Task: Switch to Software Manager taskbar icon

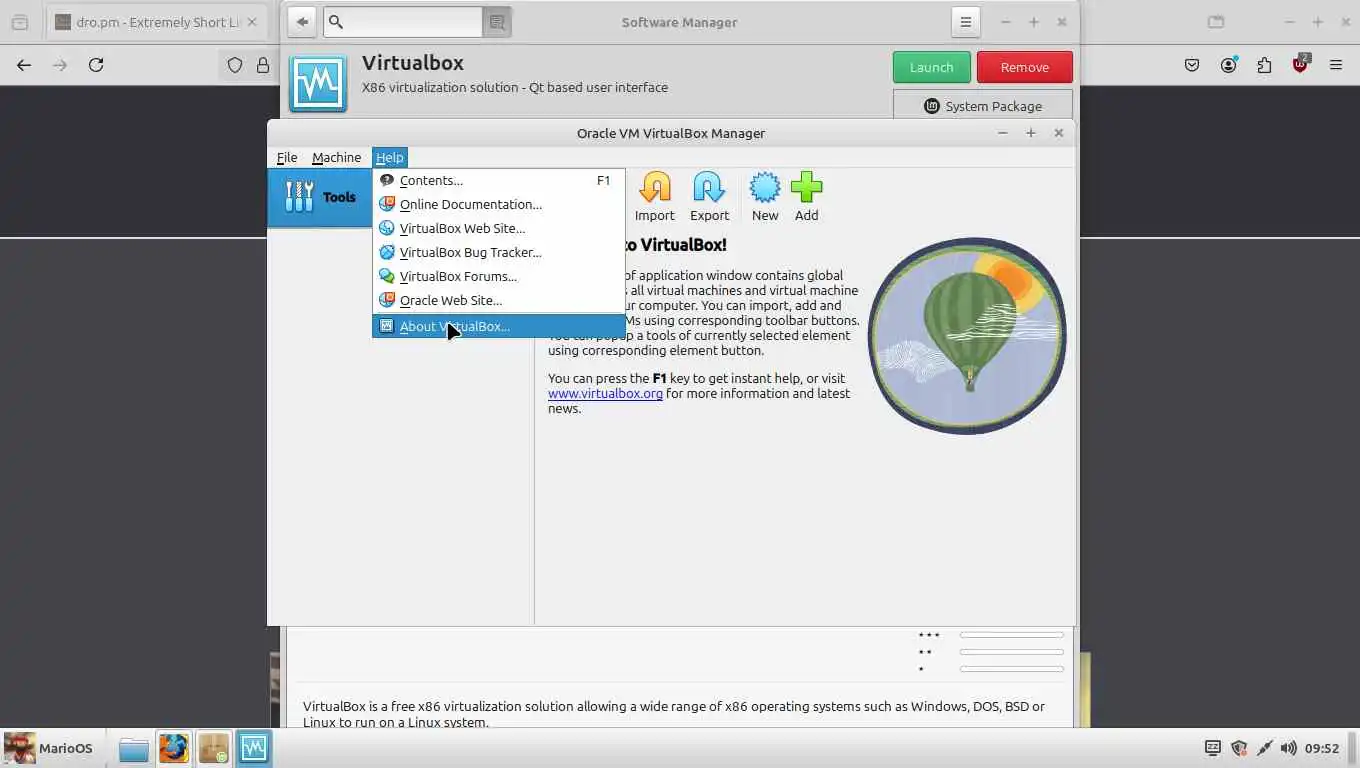Action: point(213,748)
